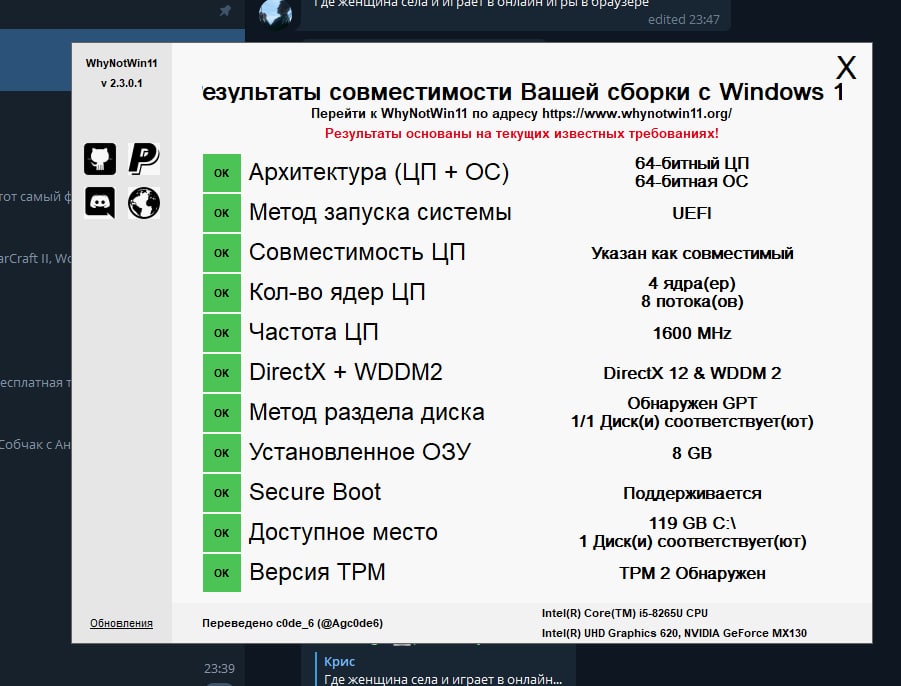Click the pin icon in chat list
This screenshot has width=901, height=686.
click(225, 10)
